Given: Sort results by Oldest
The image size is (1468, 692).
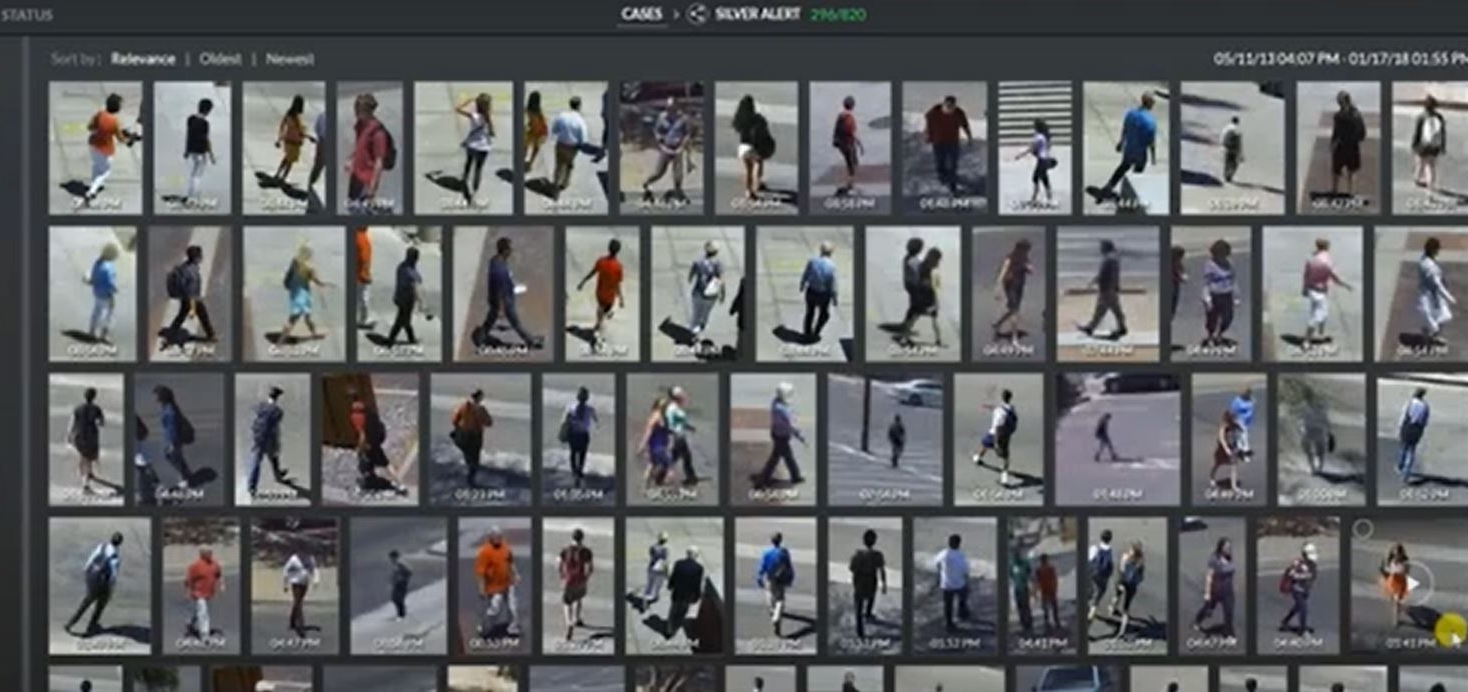Looking at the screenshot, I should [220, 59].
